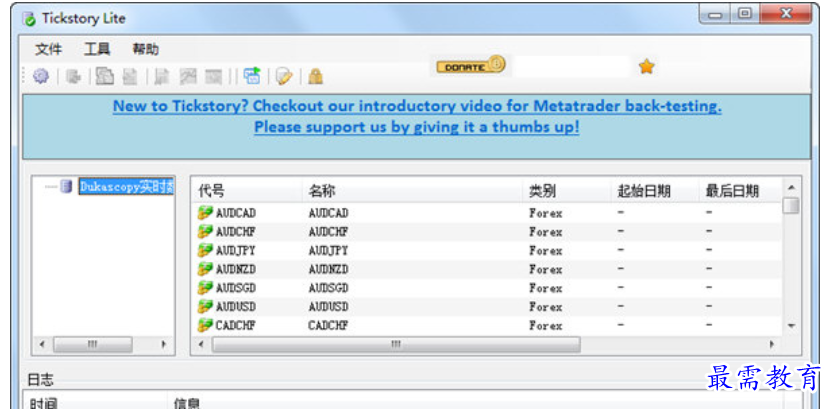Click the AUDUSD name cell in 名称 column

328,307
